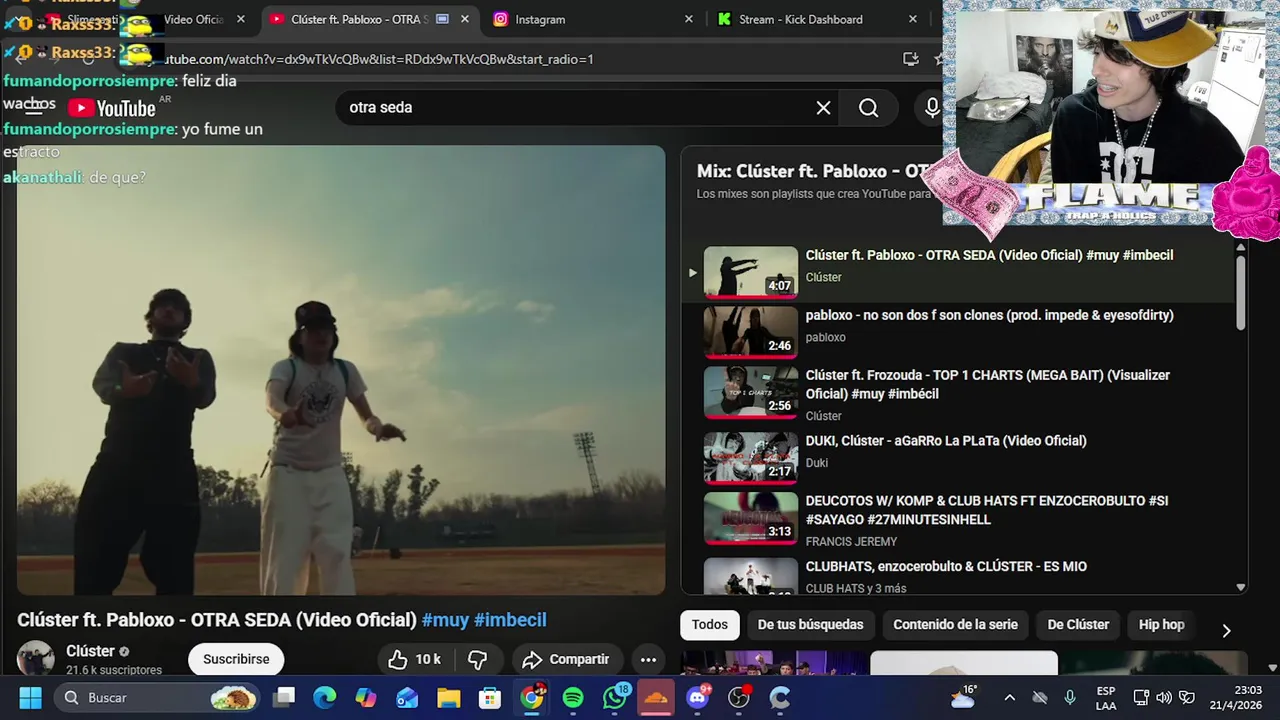
Task: Open WhatsApp from the taskbar
Action: point(615,697)
